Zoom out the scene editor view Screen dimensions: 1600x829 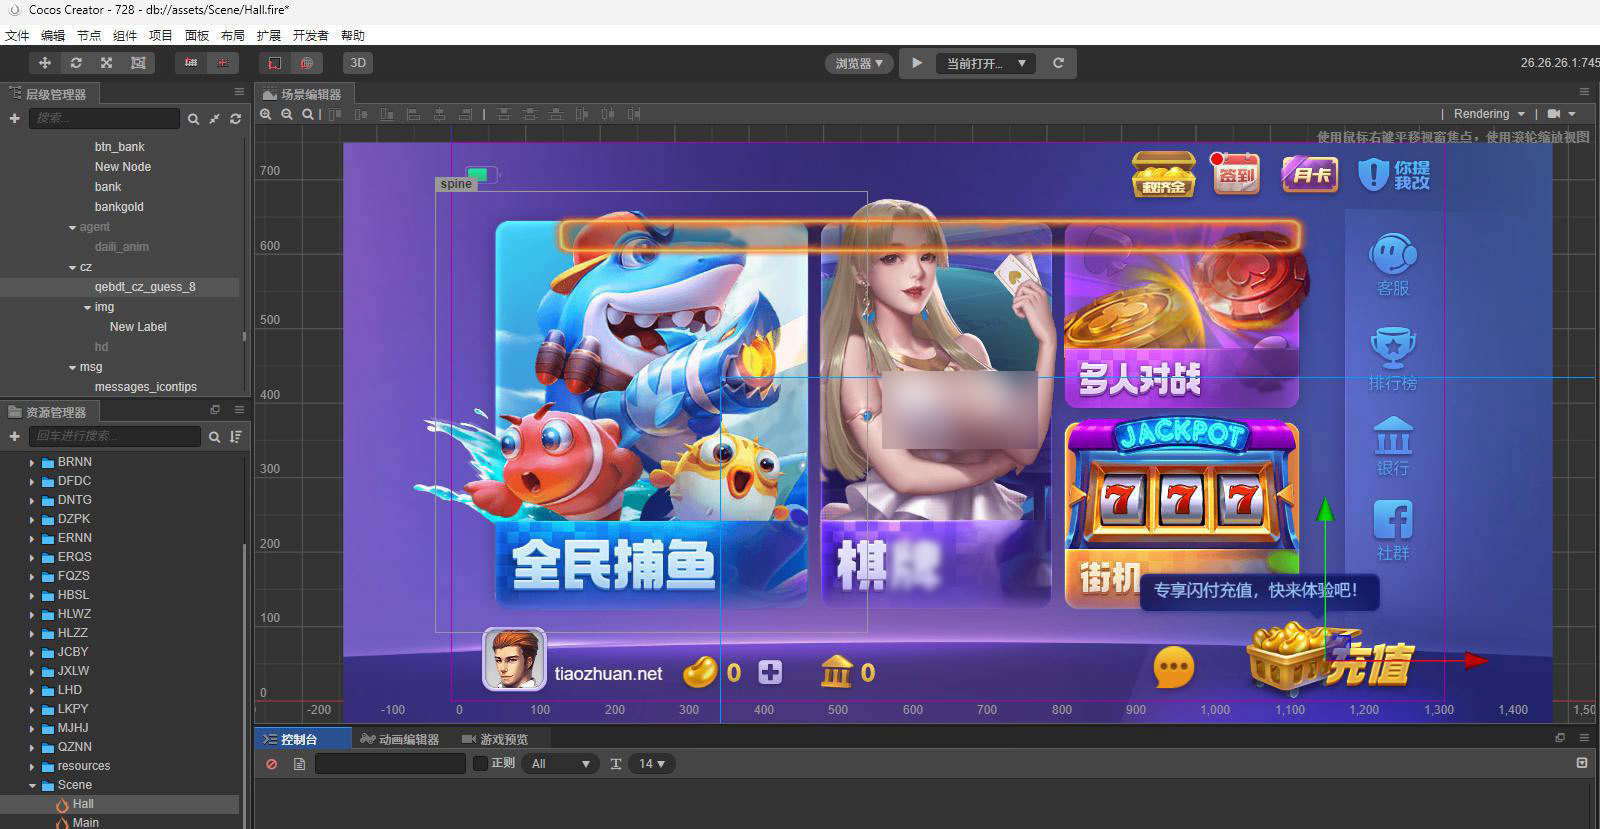[x=287, y=115]
